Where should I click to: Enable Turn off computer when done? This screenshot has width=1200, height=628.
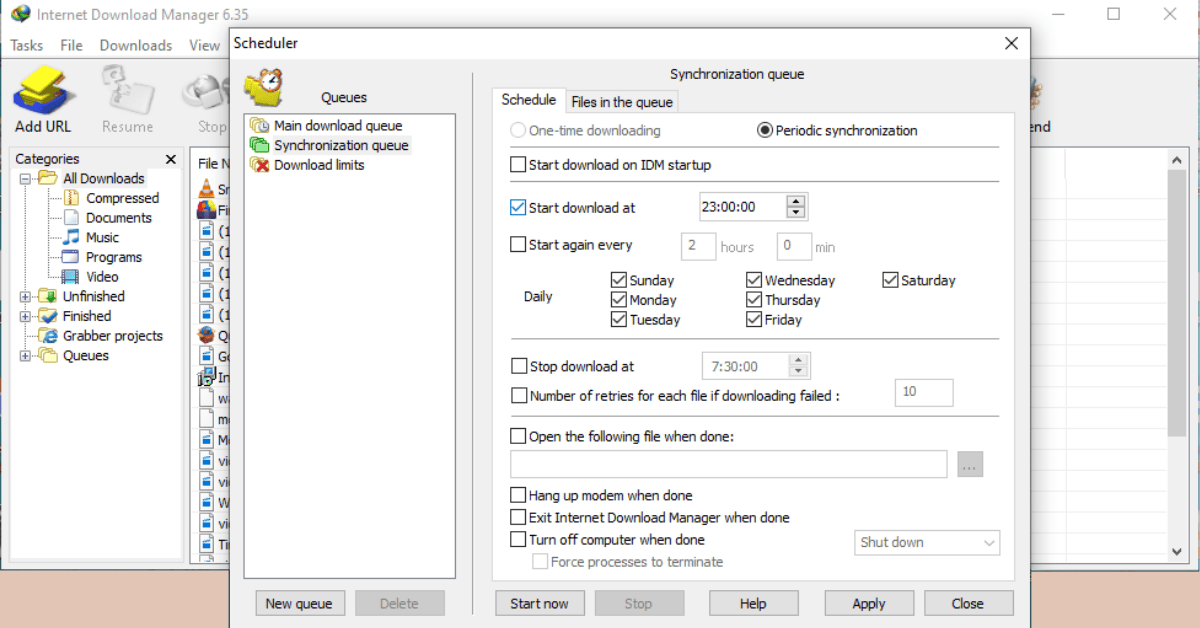coord(518,540)
